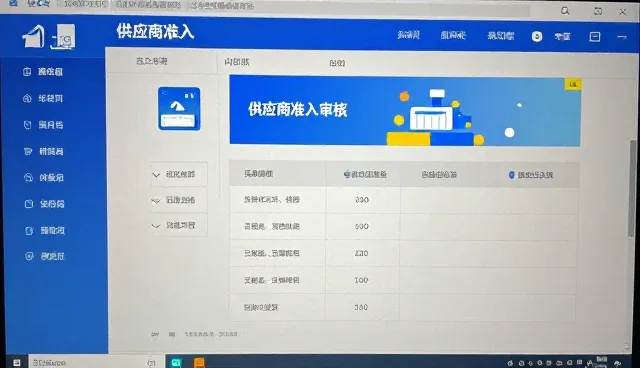Image resolution: width=640 pixels, height=368 pixels.
Task: Click the value 900 in the table
Action: coord(362,226)
